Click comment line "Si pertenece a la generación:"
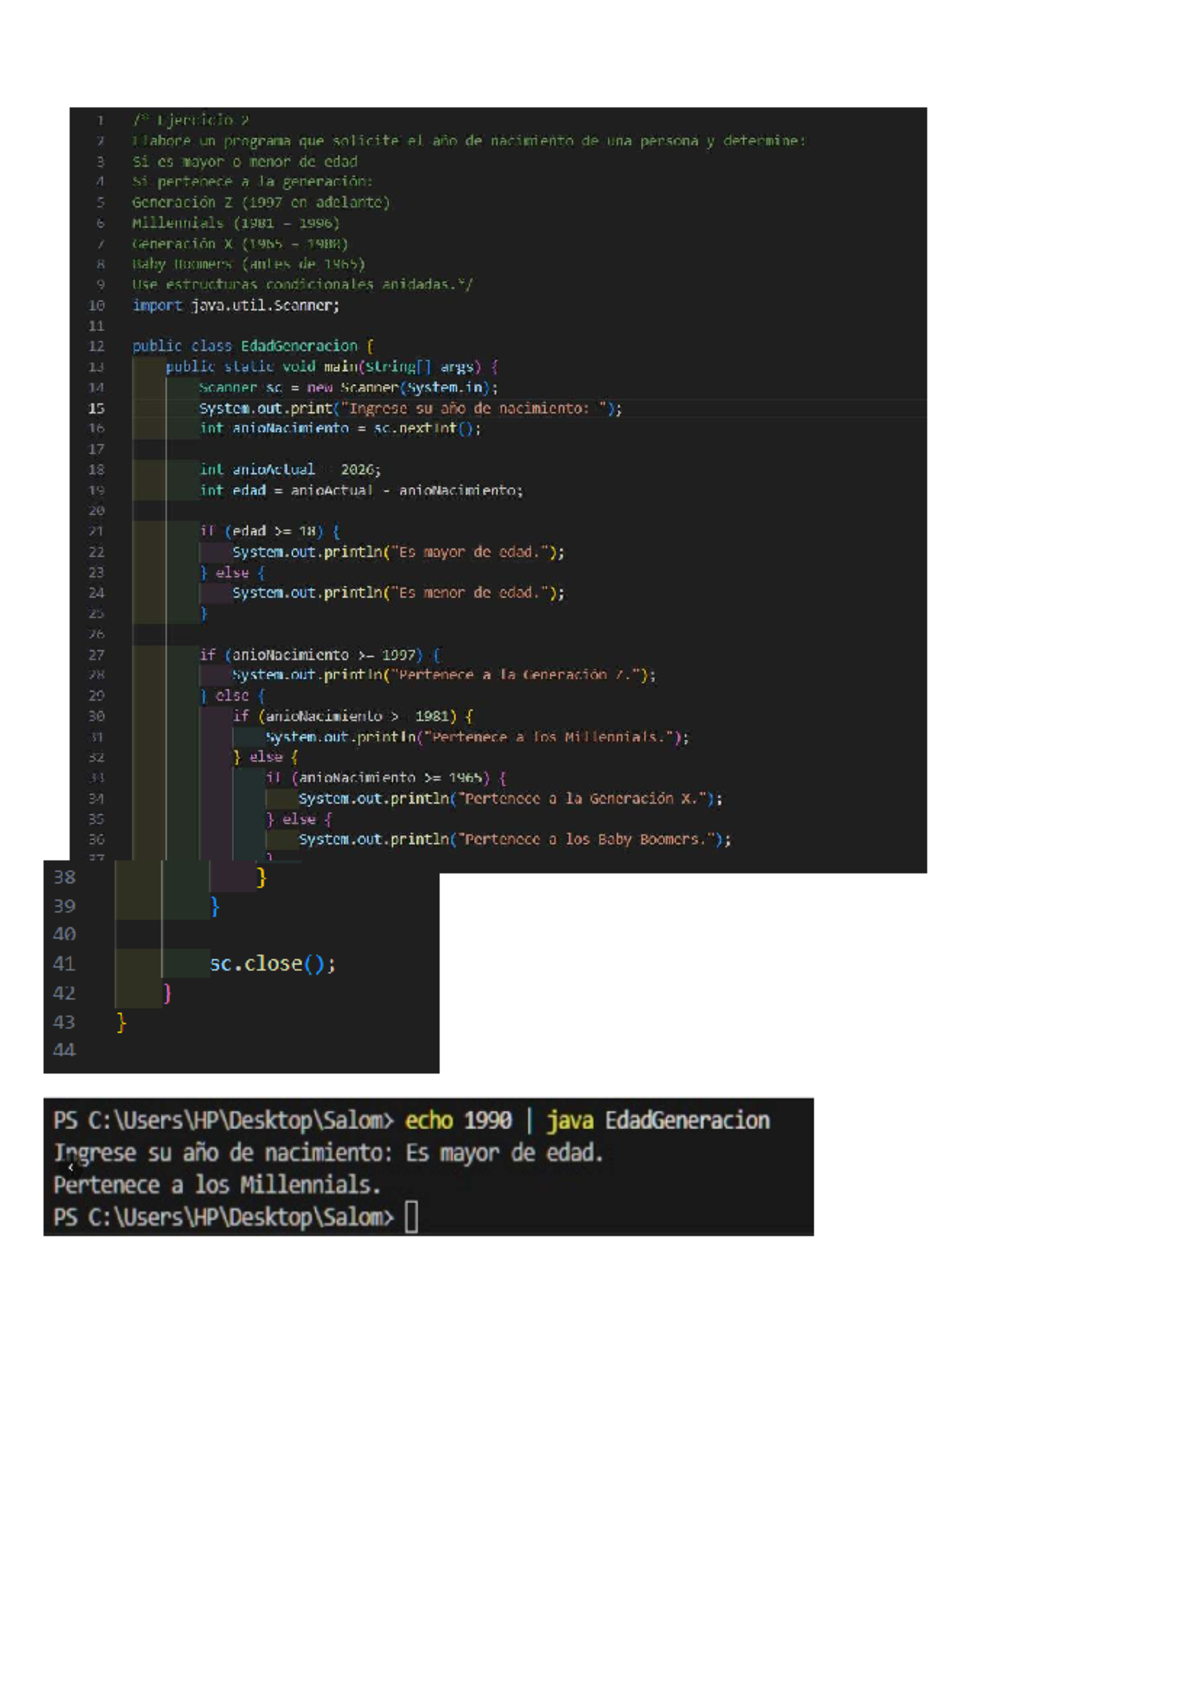This screenshot has width=1200, height=1696. [x=252, y=182]
